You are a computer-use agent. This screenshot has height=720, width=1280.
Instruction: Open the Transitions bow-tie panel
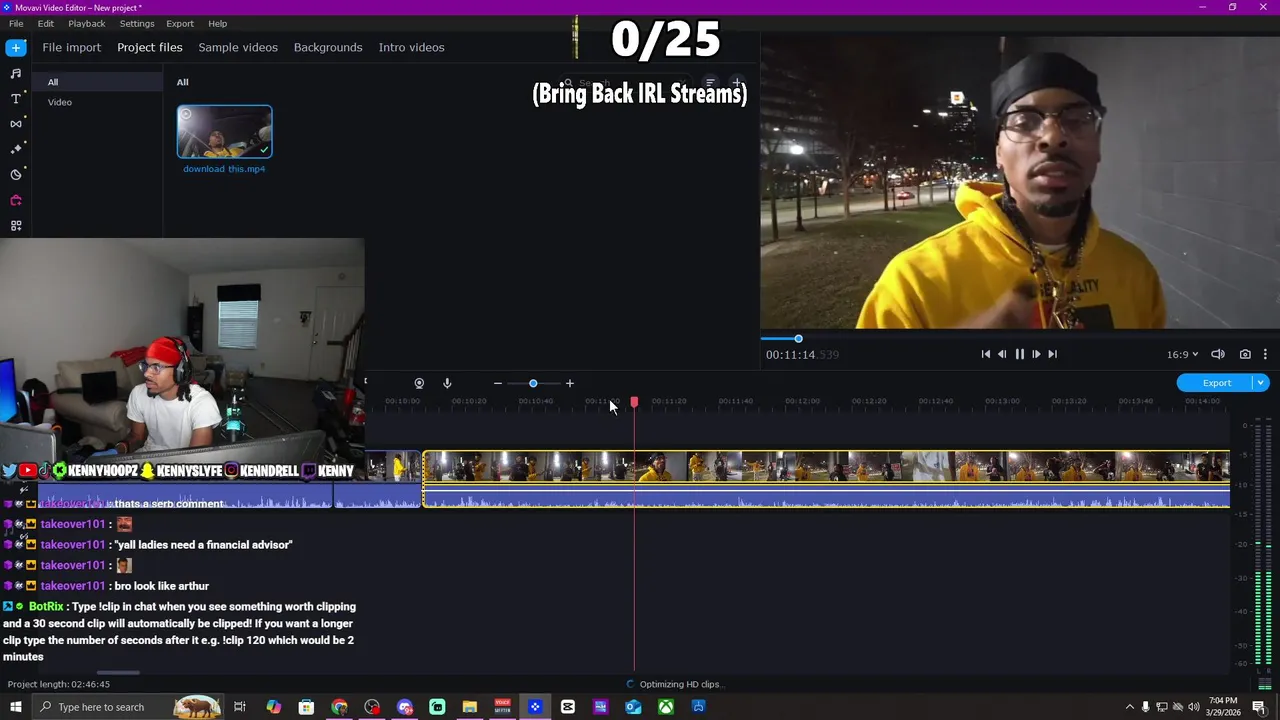[16, 124]
